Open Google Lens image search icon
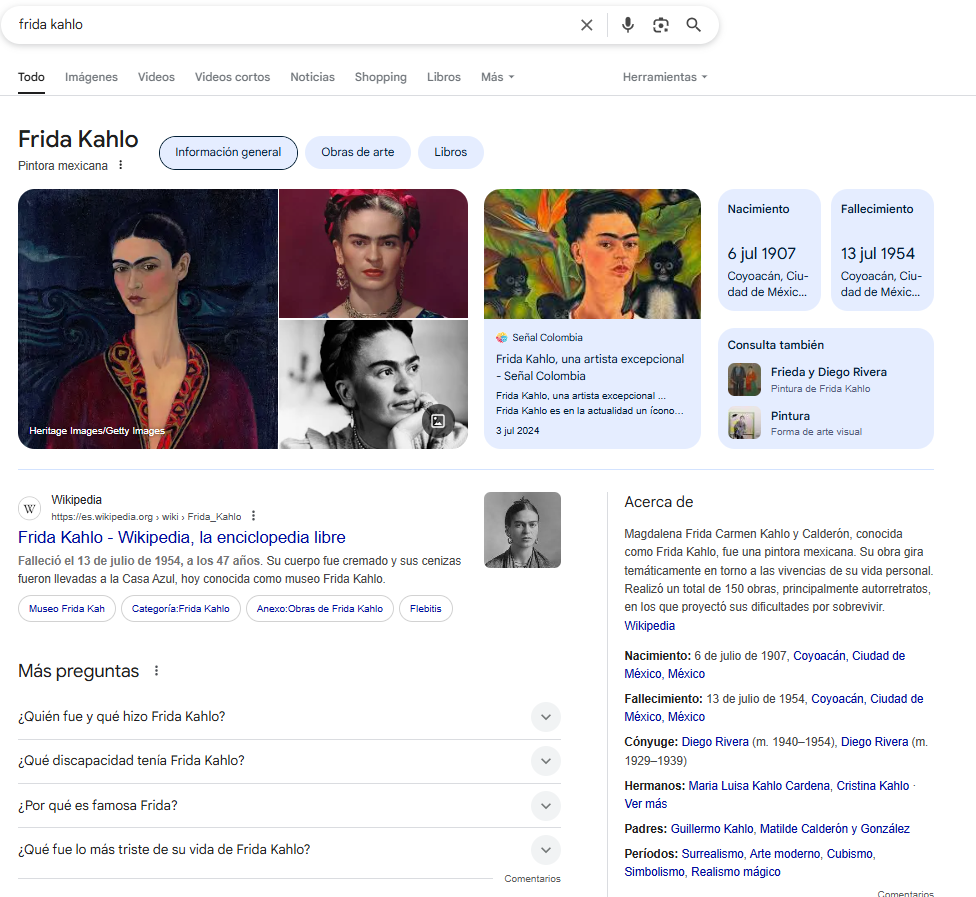The image size is (976, 897). pyautogui.click(x=660, y=25)
